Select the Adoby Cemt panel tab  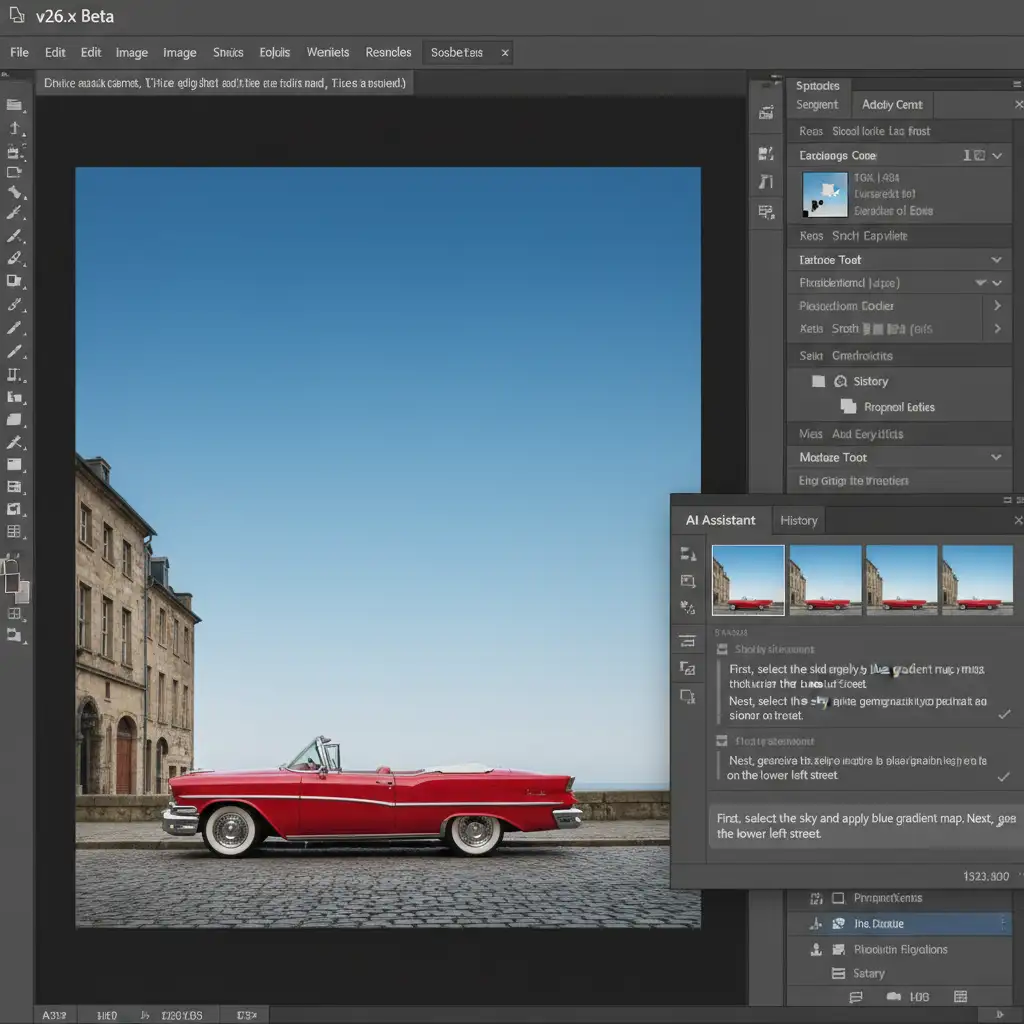point(892,105)
